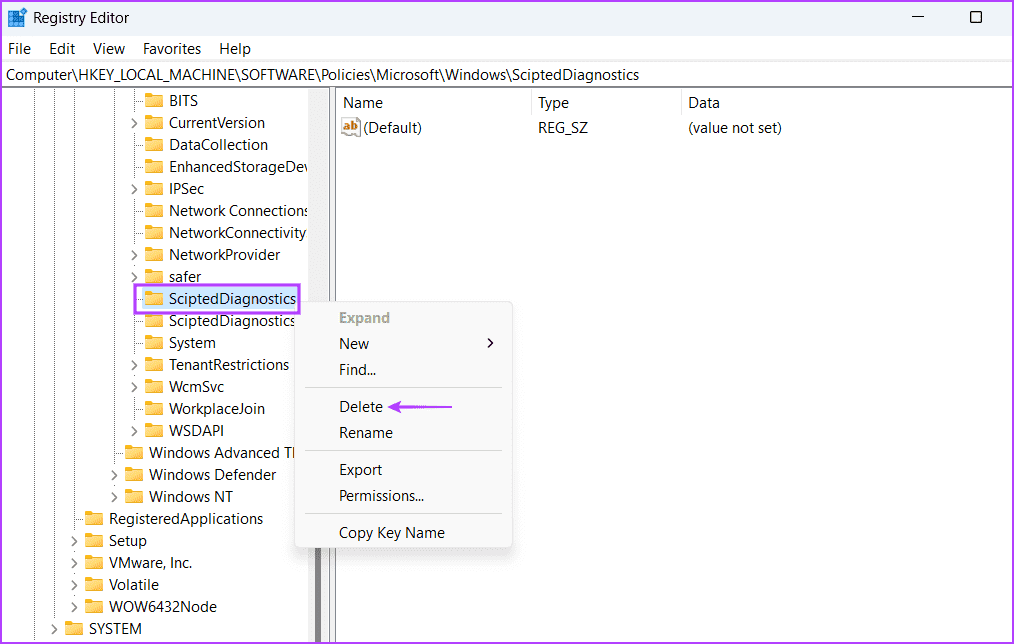Expand the SYSTEM hive
The width and height of the screenshot is (1014, 644).
(54, 628)
